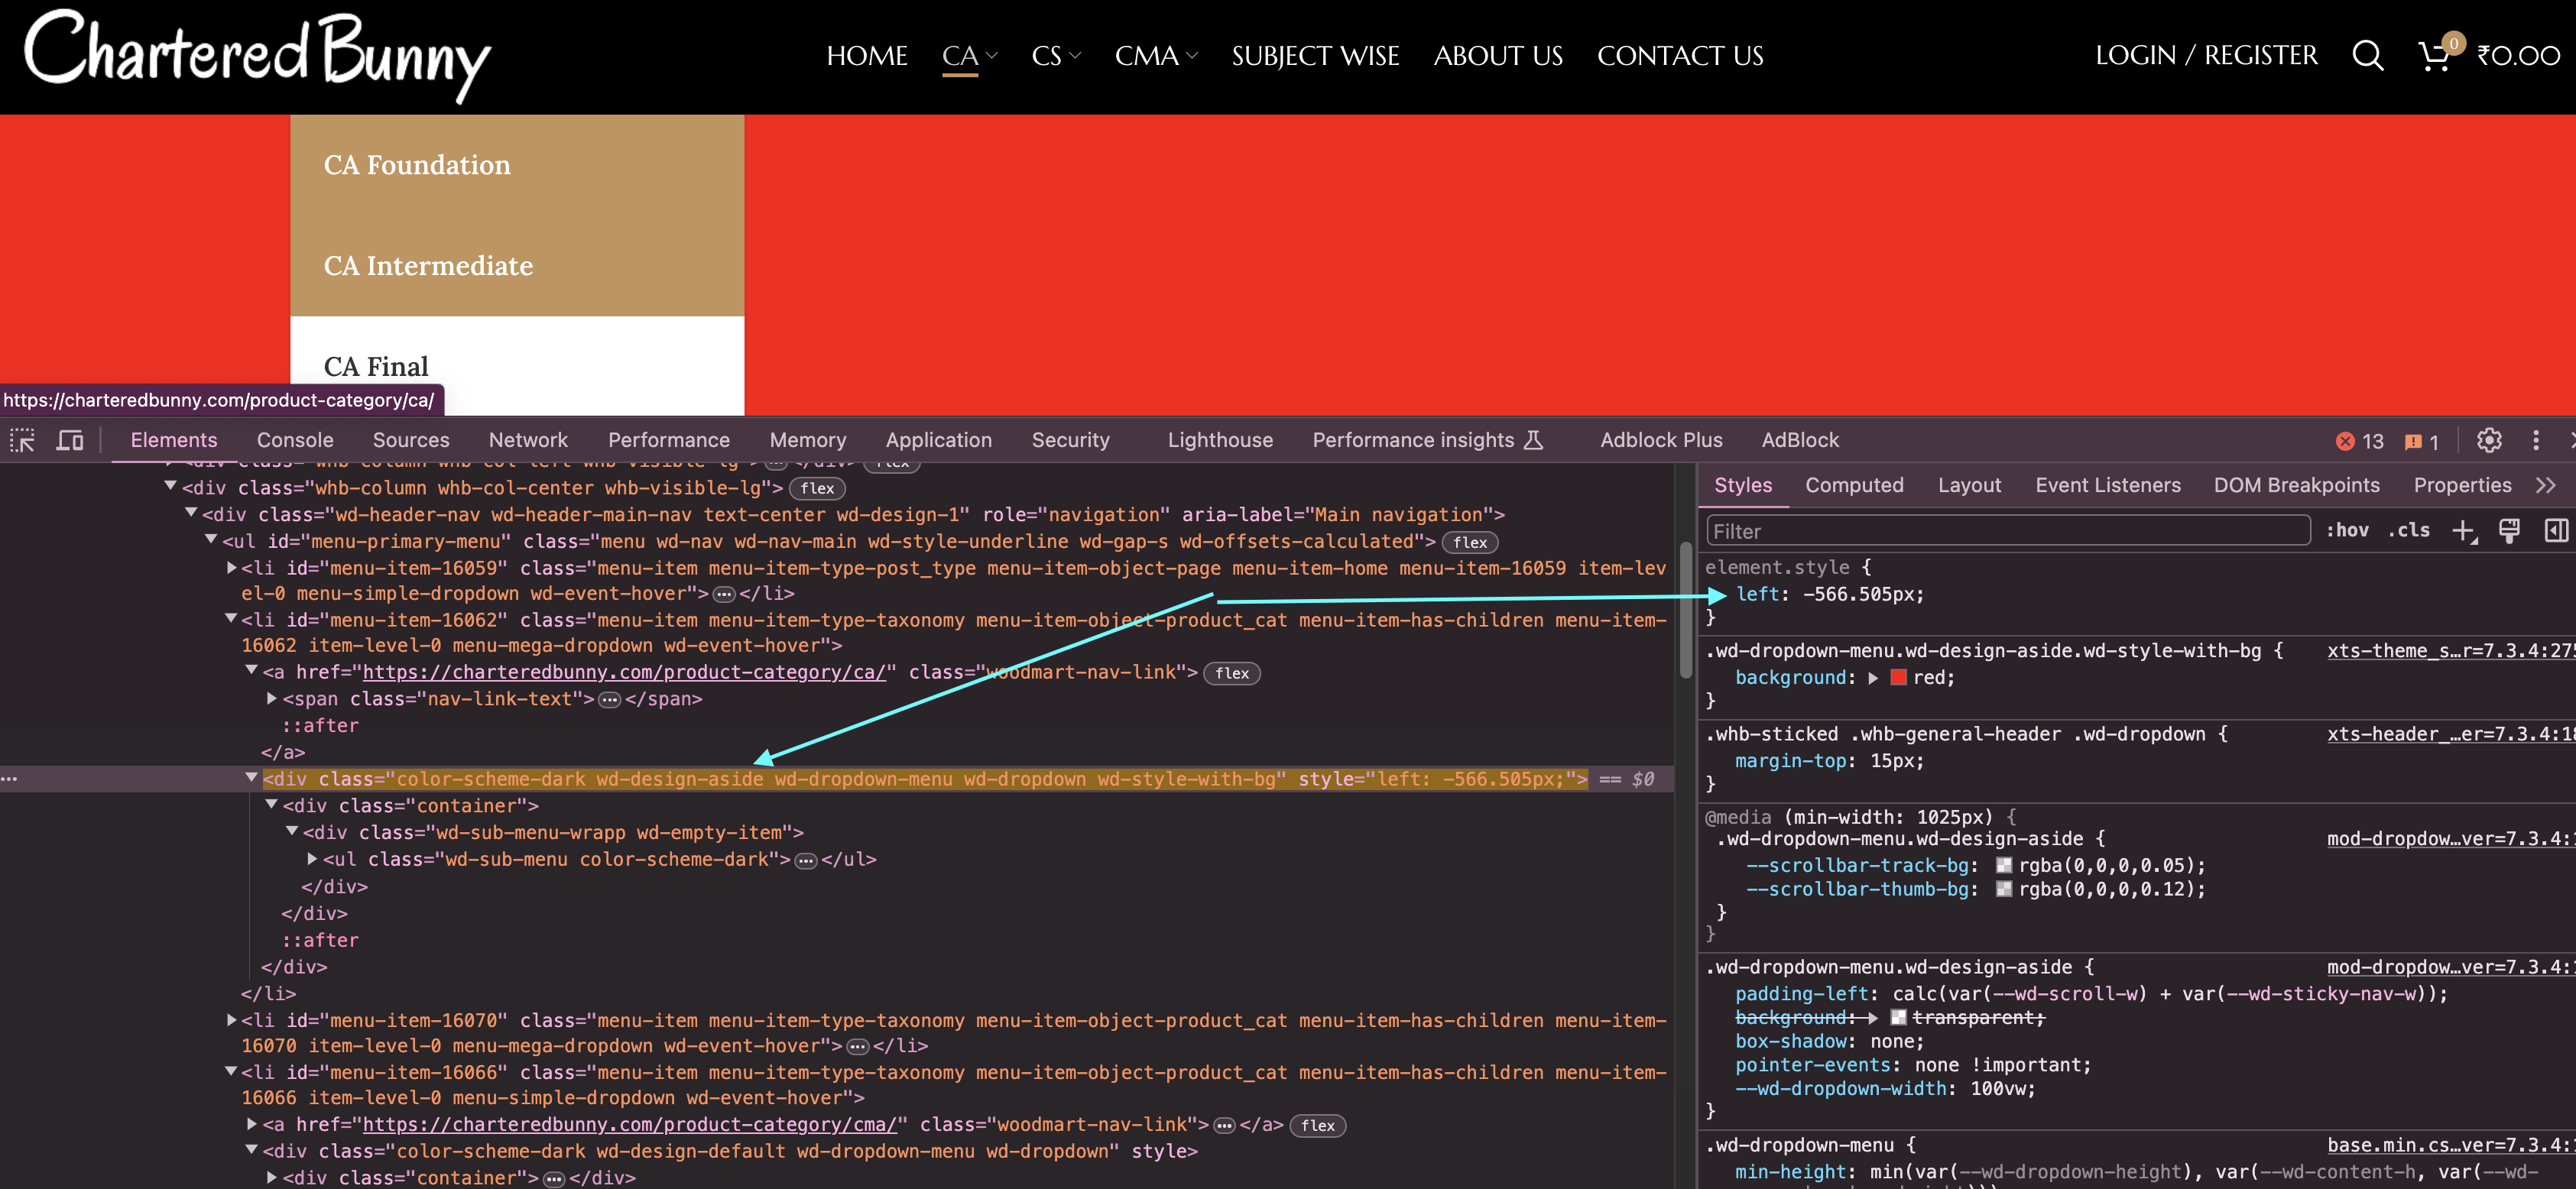2576x1189 pixels.
Task: Click red background color swatch
Action: 1898,678
